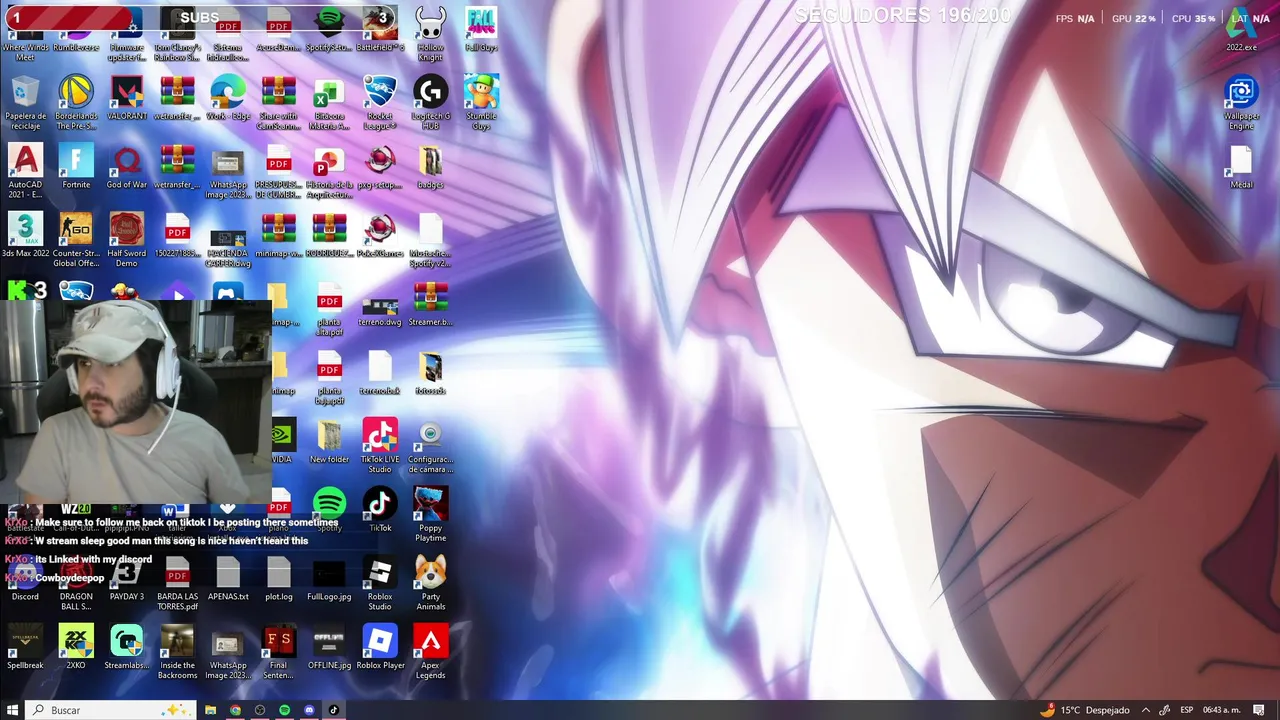Image resolution: width=1280 pixels, height=720 pixels.
Task: Launch the Fortnite desktop shortcut
Action: point(76,166)
